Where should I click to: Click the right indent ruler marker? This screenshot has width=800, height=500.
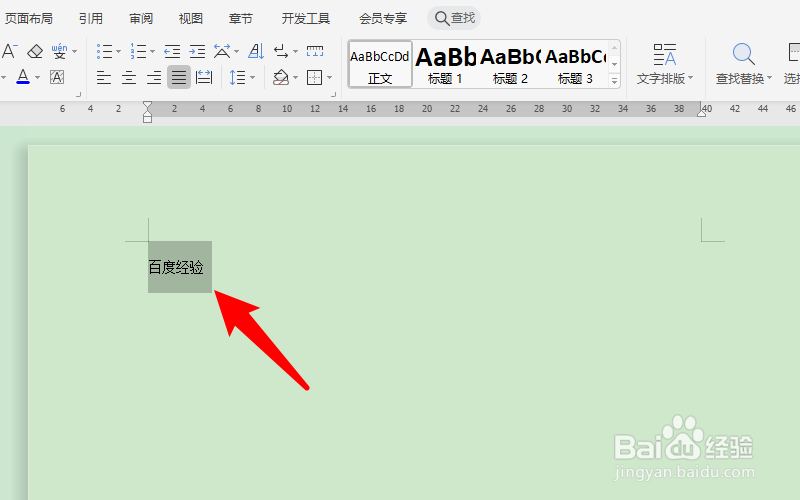coord(702,112)
